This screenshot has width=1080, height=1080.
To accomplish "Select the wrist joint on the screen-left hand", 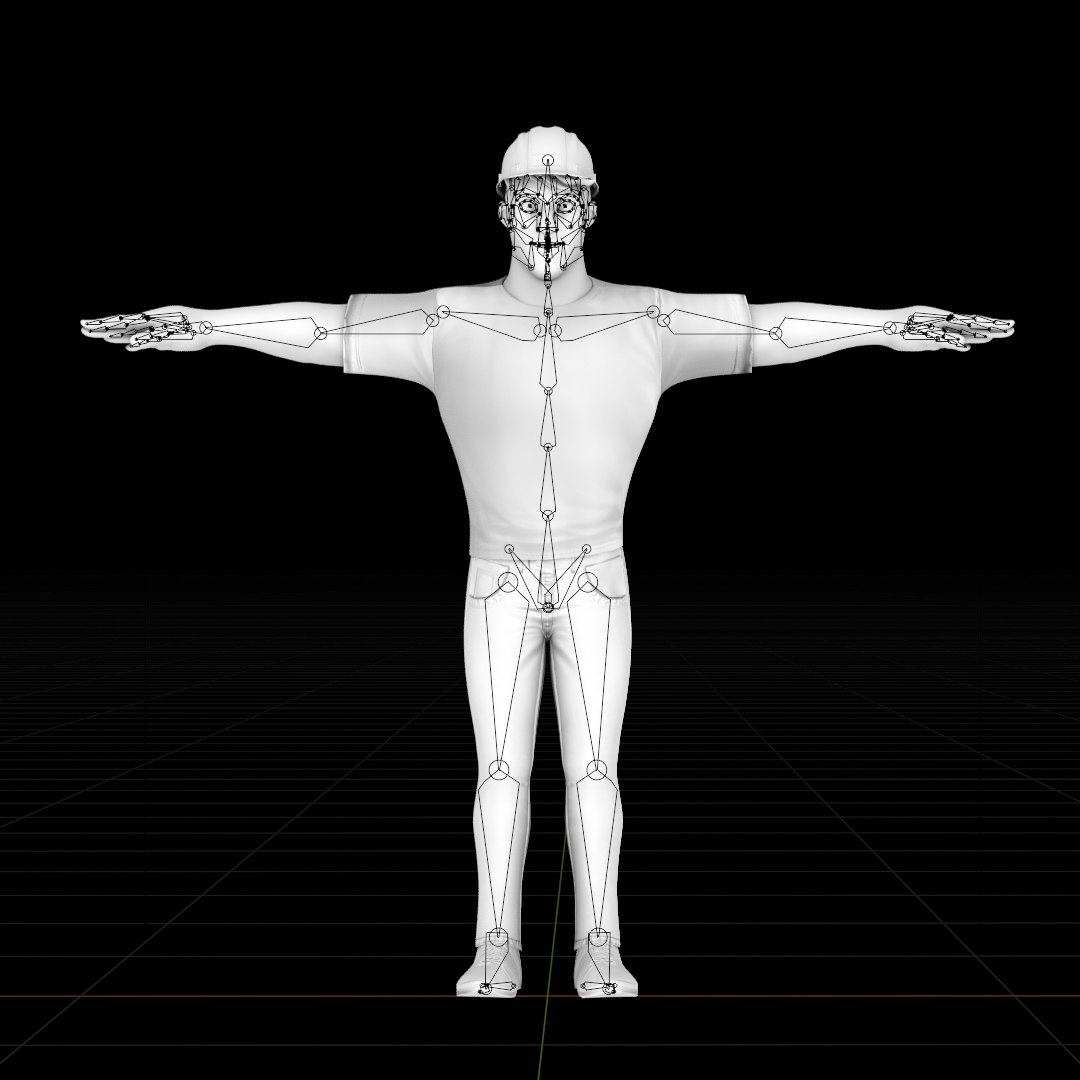I will [x=205, y=328].
